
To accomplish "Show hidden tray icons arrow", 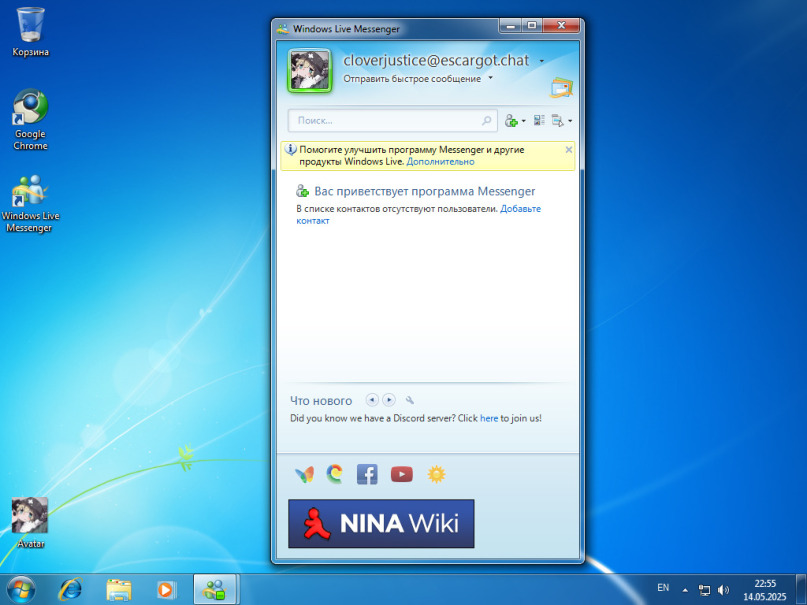I will 685,590.
